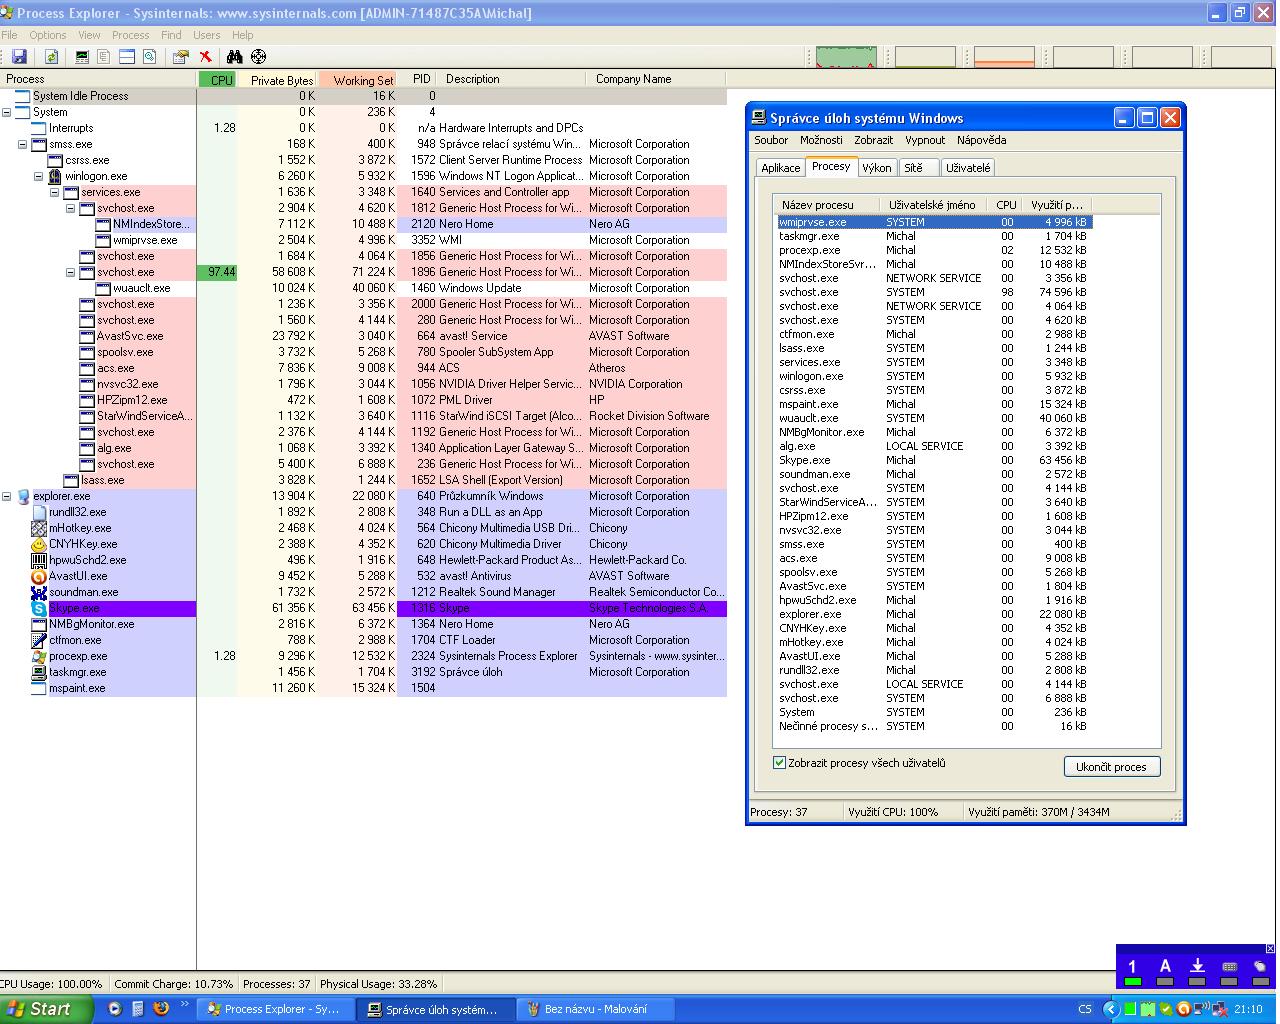Image resolution: width=1280 pixels, height=1024 pixels.
Task: Click the Ukončit proces button
Action: point(1112,767)
